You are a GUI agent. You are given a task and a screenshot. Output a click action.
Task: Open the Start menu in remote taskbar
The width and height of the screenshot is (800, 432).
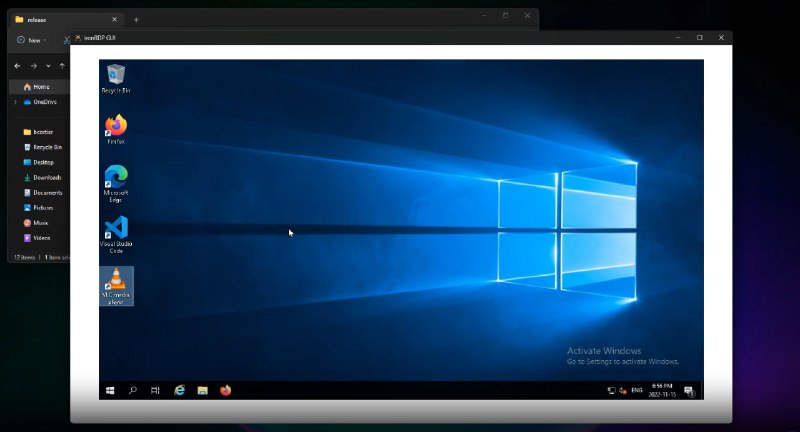tap(109, 390)
